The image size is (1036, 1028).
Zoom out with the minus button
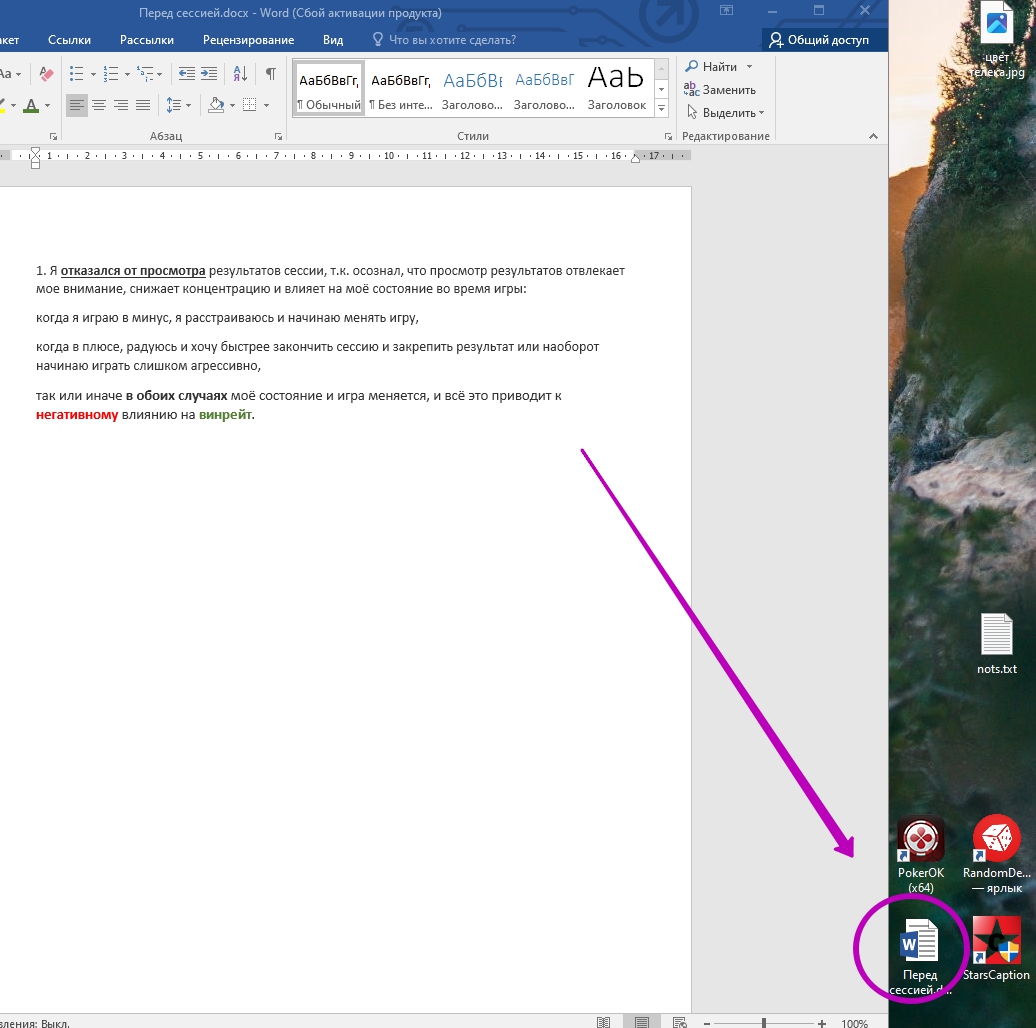point(707,1023)
